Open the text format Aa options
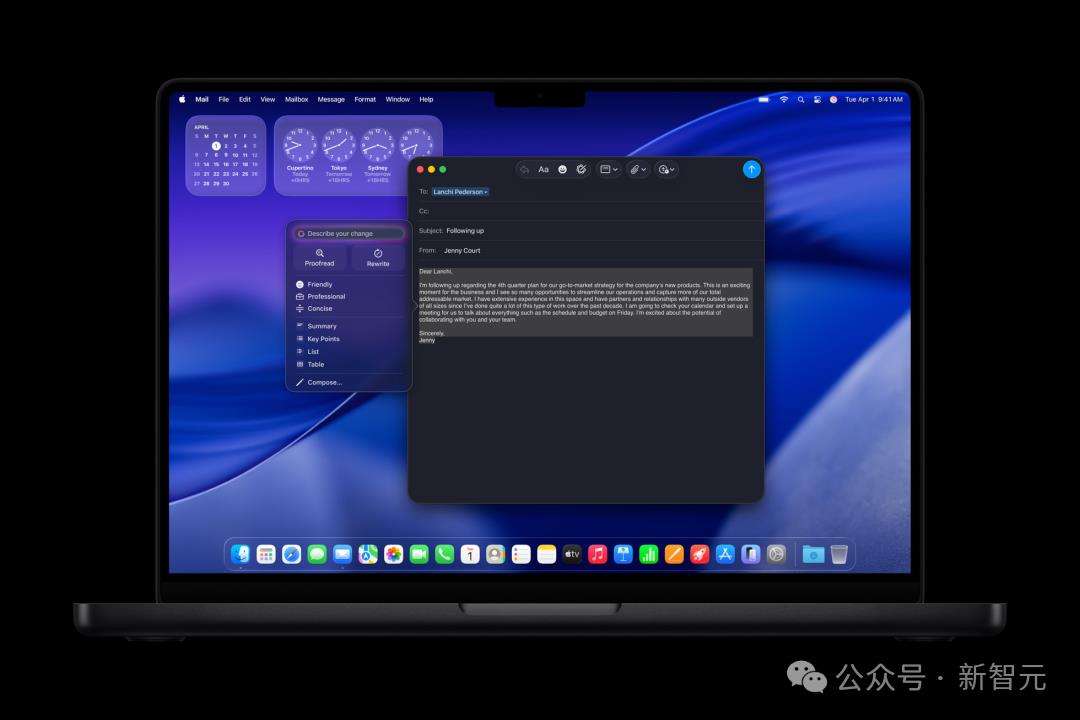Screen dimensions: 1080x720 [x=543, y=170]
